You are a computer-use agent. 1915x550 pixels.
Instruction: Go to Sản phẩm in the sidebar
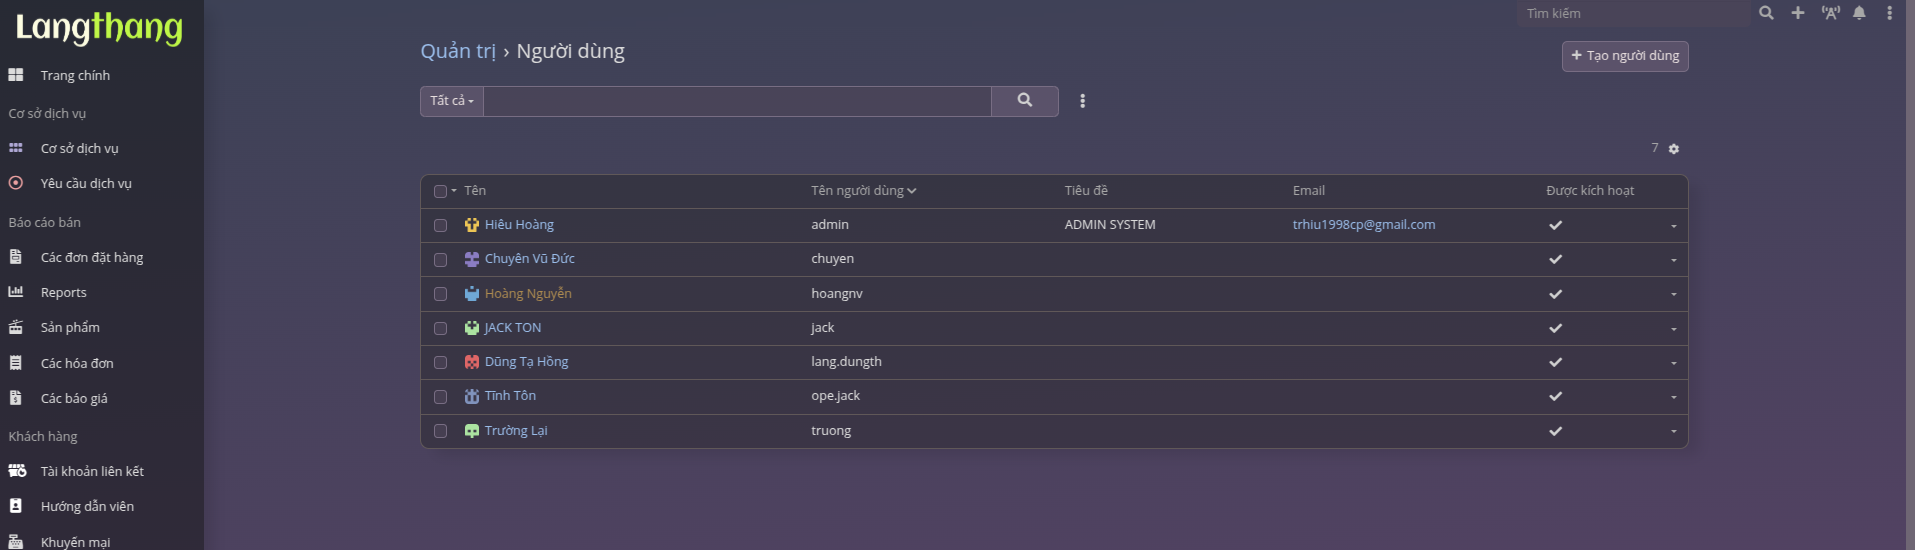coord(70,328)
